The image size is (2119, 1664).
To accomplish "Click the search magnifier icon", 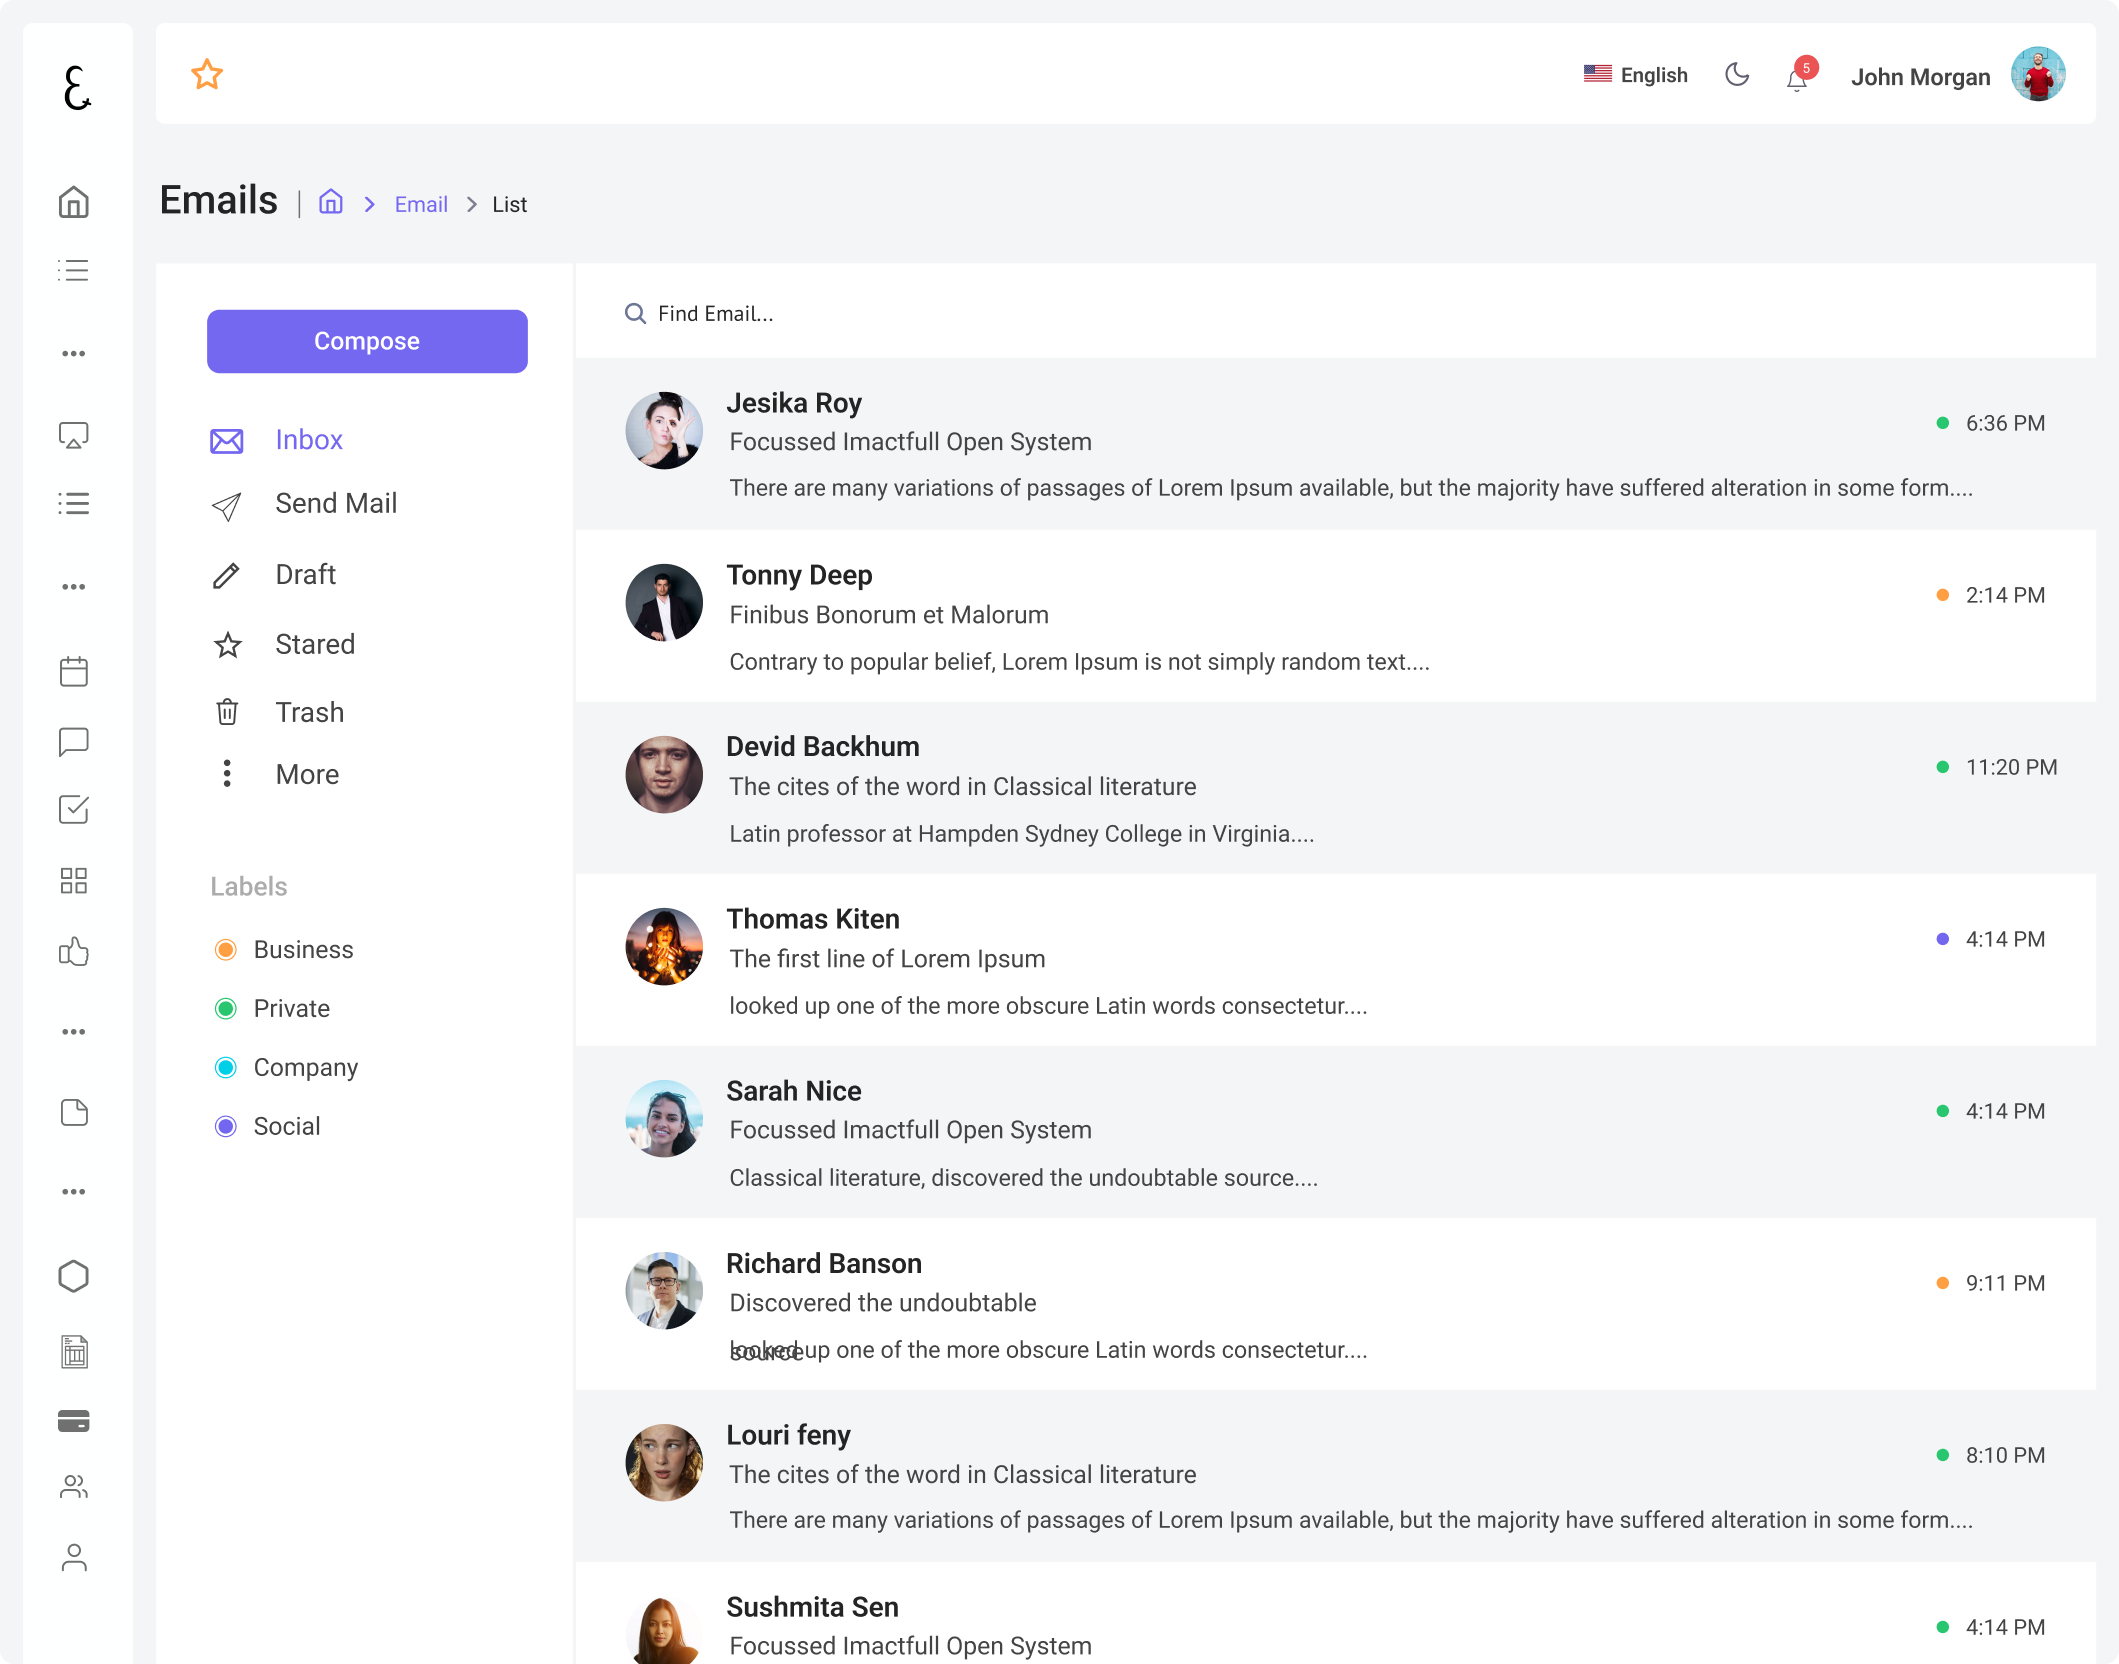I will pyautogui.click(x=635, y=313).
